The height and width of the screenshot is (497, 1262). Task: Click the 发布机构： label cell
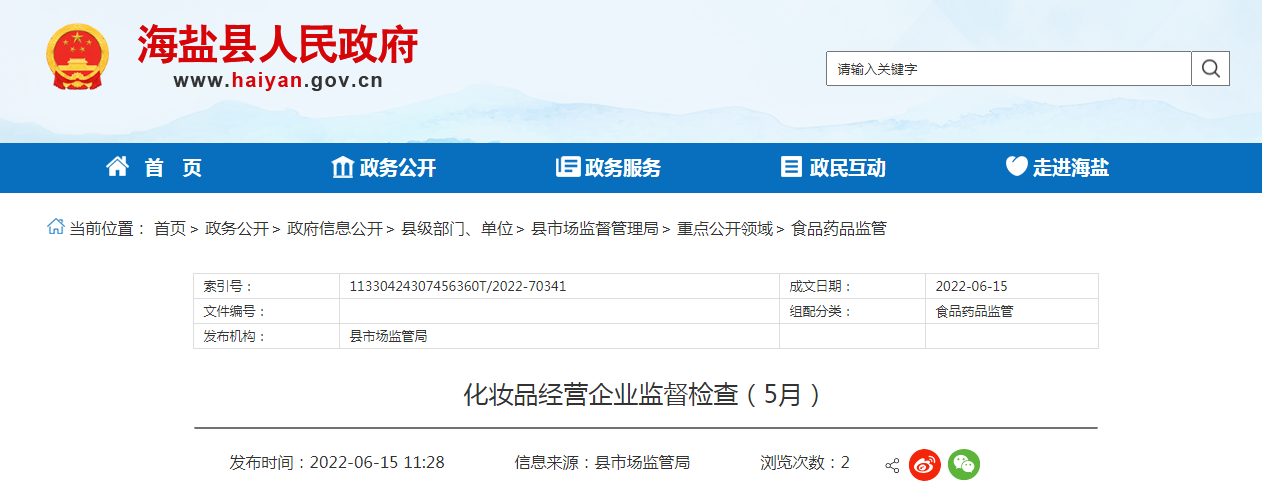(x=266, y=336)
